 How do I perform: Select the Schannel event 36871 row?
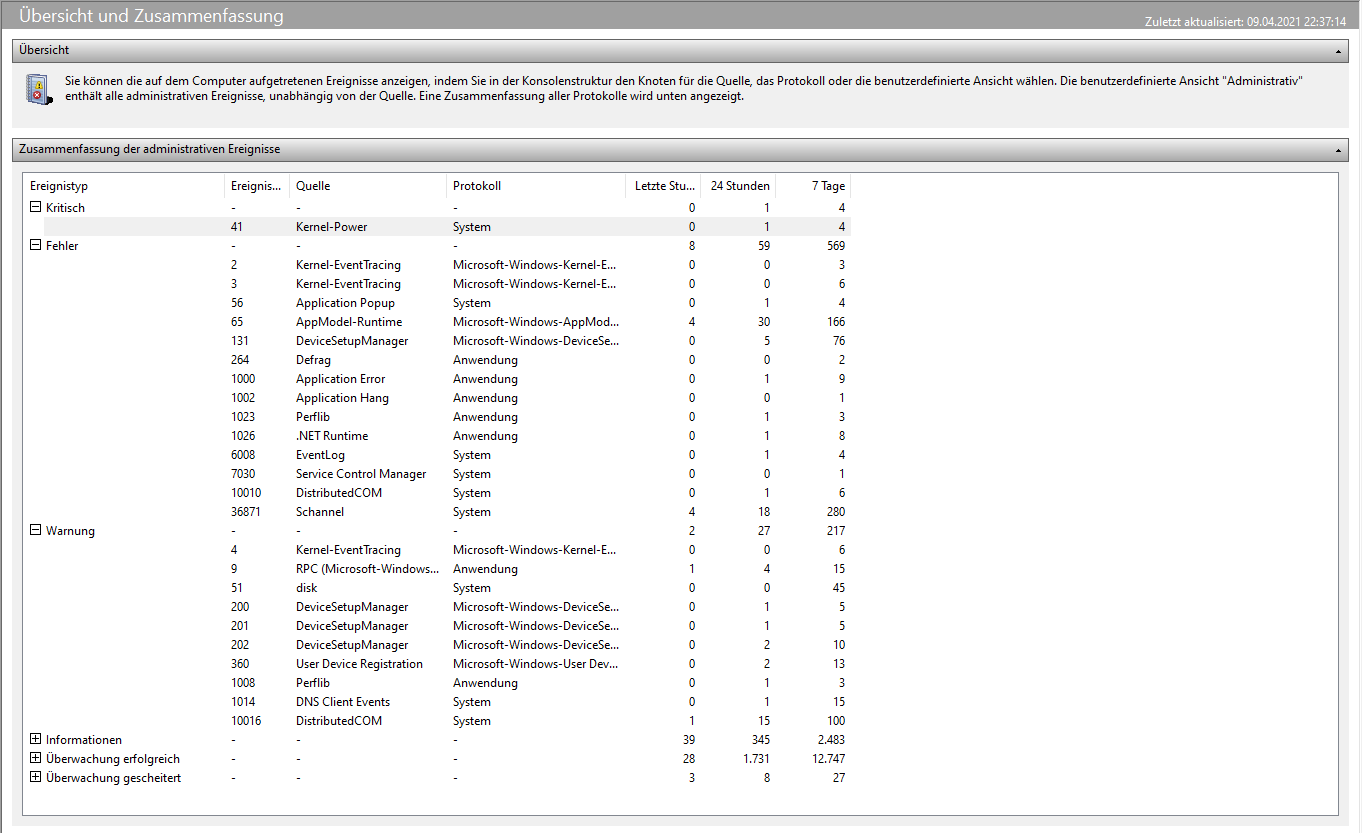point(447,512)
